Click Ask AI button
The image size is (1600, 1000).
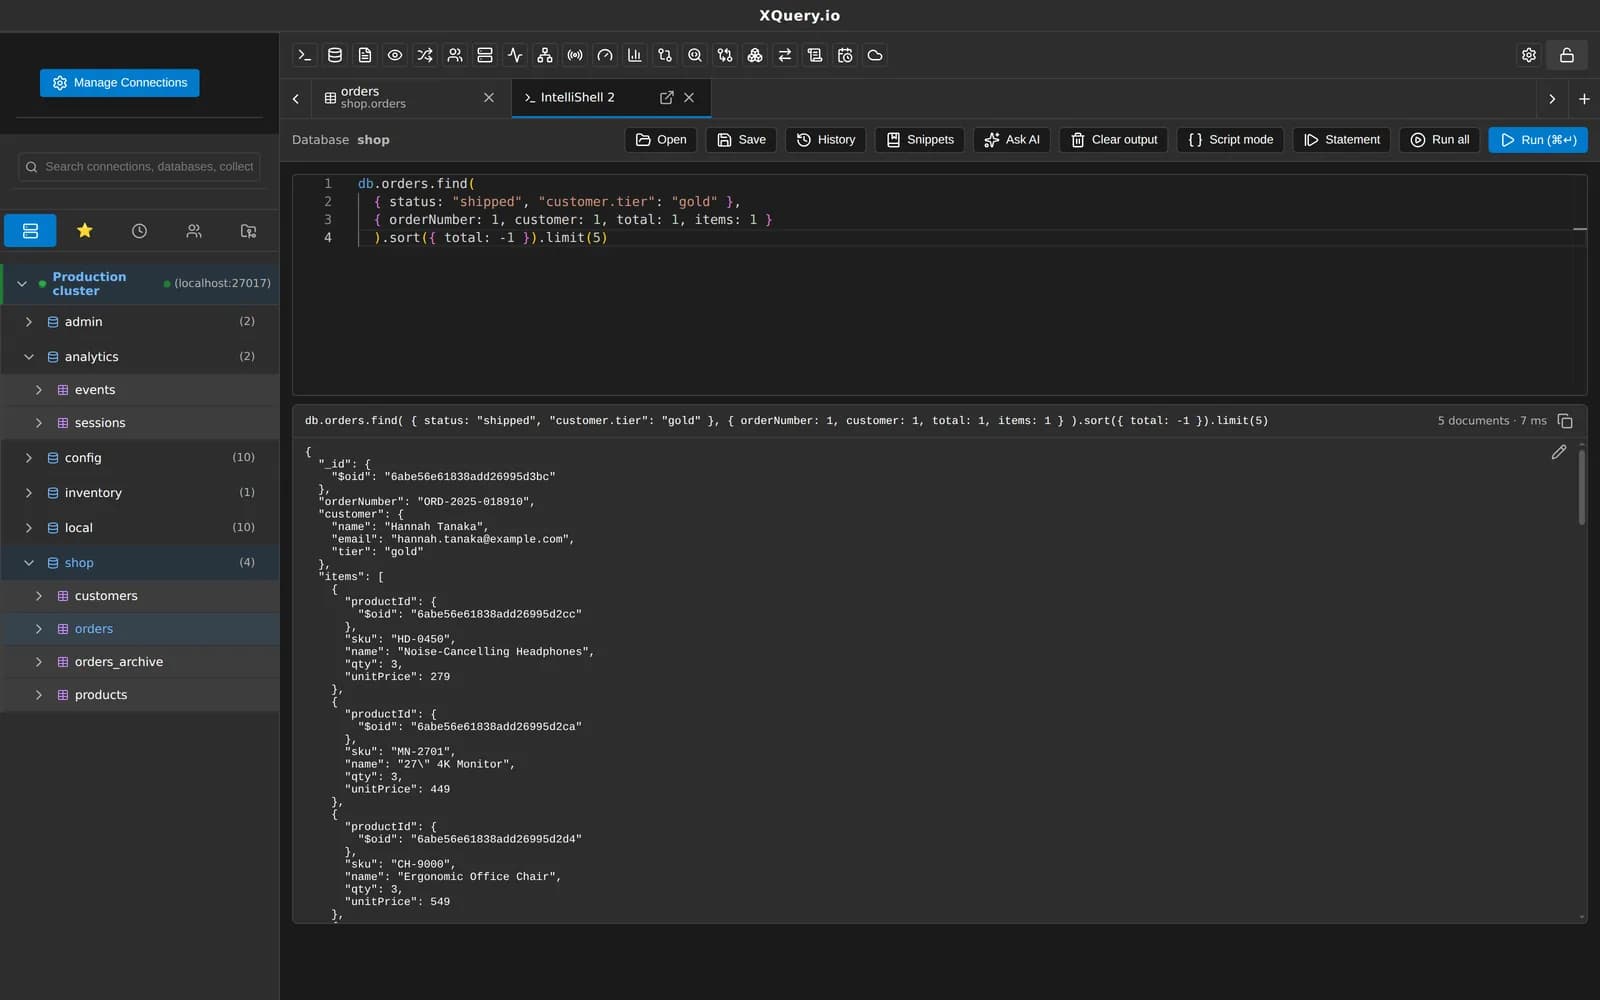coord(1012,140)
